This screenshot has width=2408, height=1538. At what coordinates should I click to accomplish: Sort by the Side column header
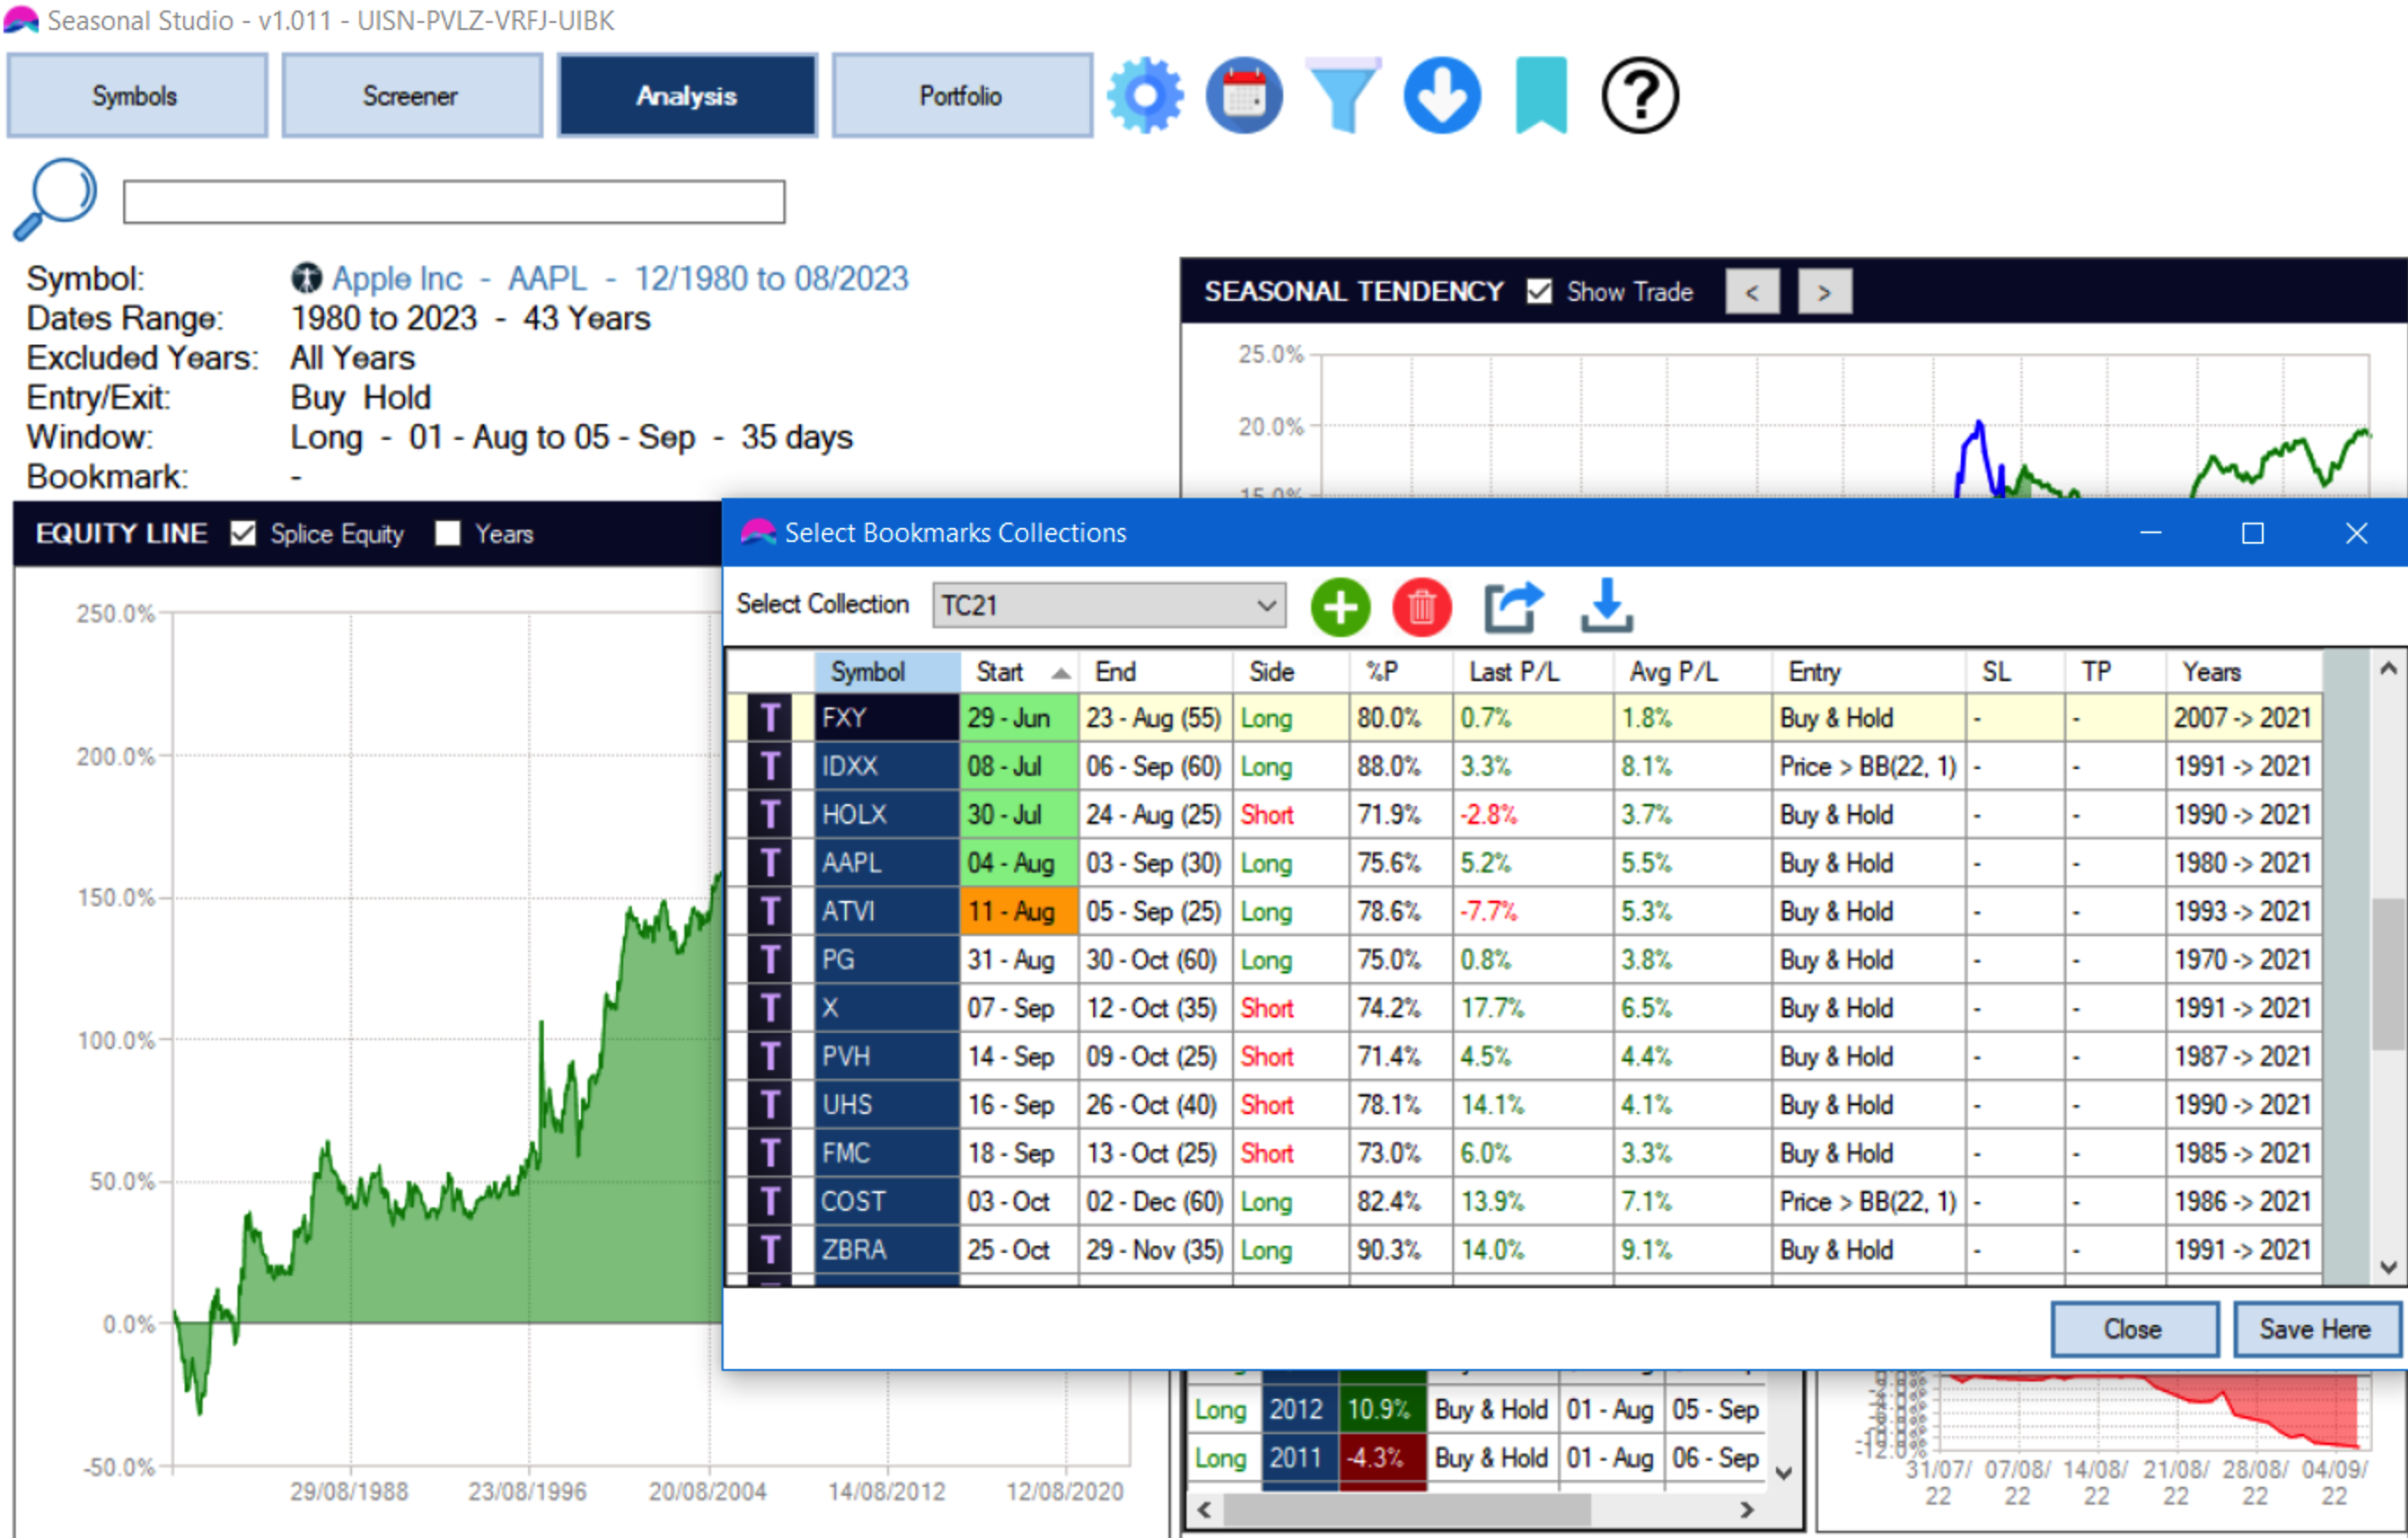click(x=1291, y=672)
